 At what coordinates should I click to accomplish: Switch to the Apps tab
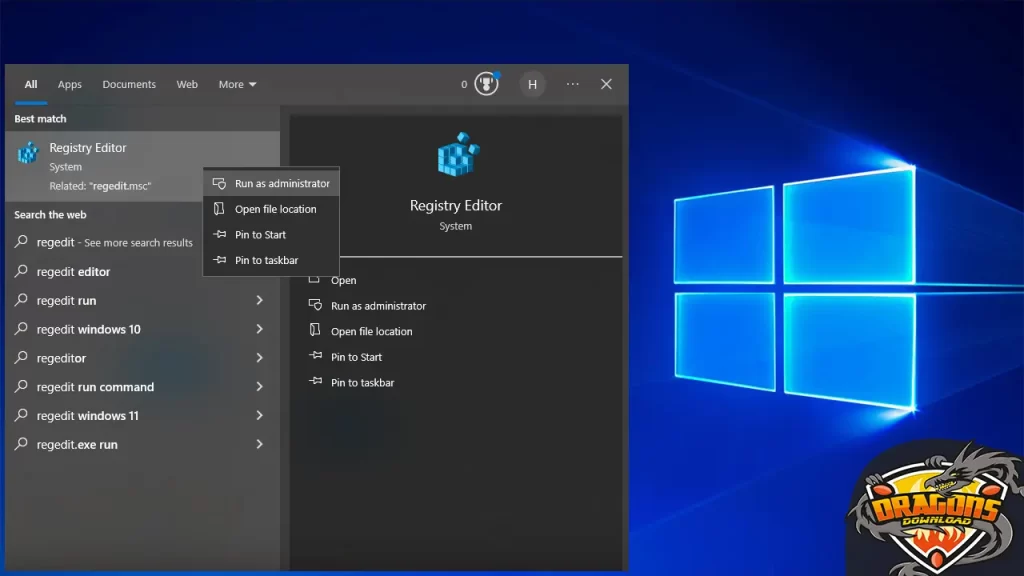pyautogui.click(x=70, y=85)
